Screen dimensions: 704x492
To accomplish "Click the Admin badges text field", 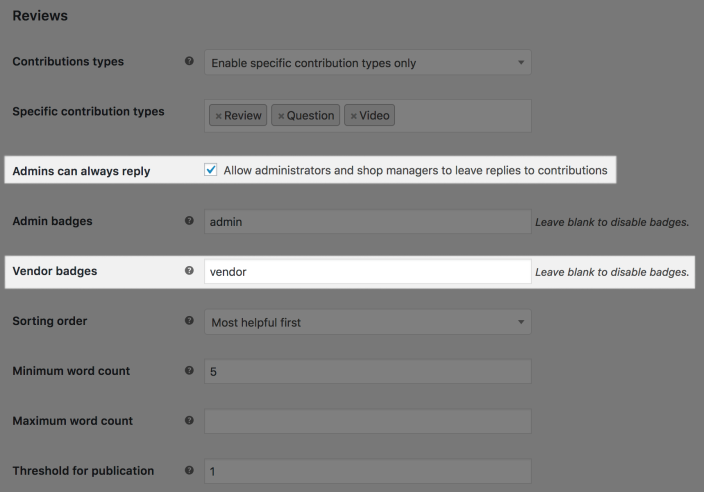I will 367,222.
